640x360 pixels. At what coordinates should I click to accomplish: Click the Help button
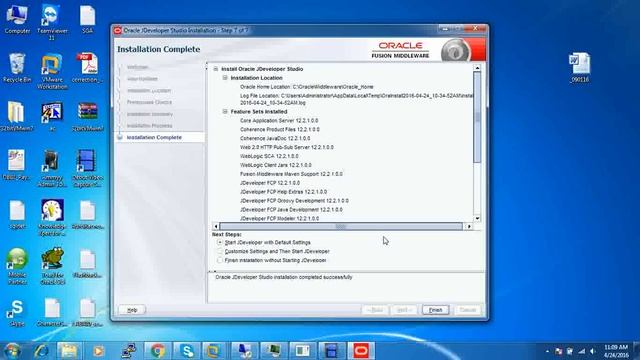click(x=132, y=310)
